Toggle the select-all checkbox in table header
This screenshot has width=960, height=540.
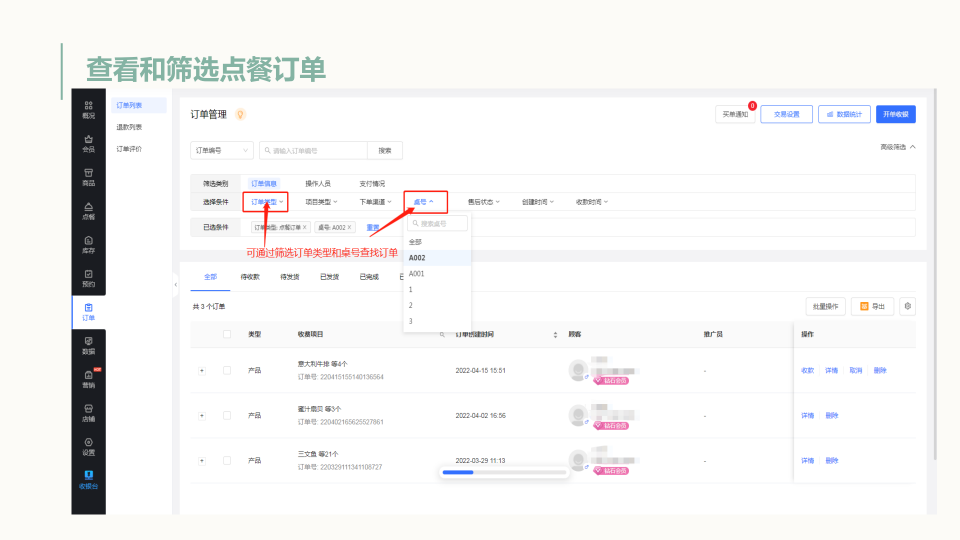pyautogui.click(x=227, y=334)
